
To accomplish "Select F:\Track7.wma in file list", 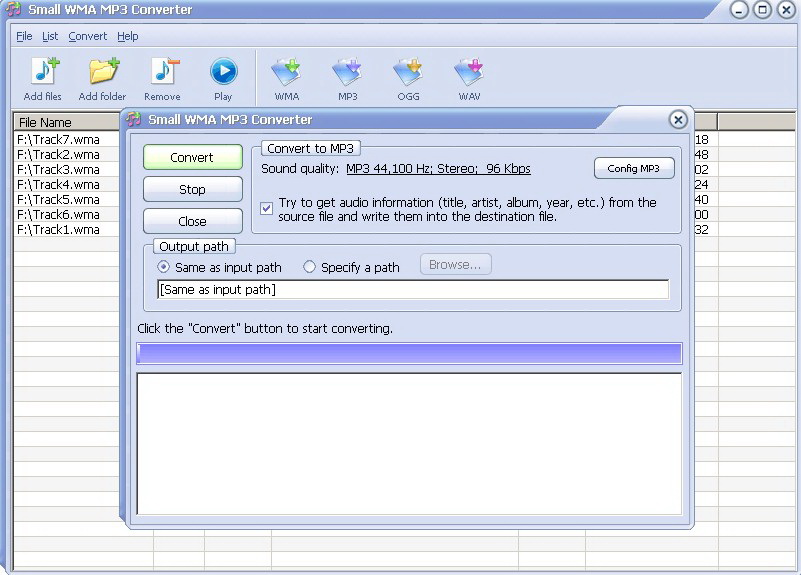I will click(x=58, y=139).
